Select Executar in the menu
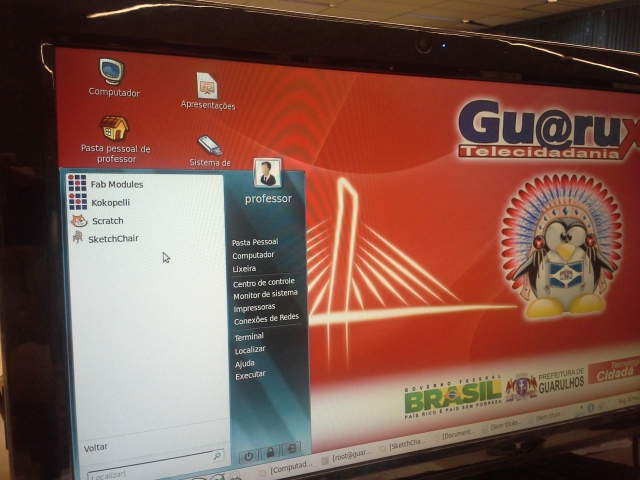 (250, 376)
